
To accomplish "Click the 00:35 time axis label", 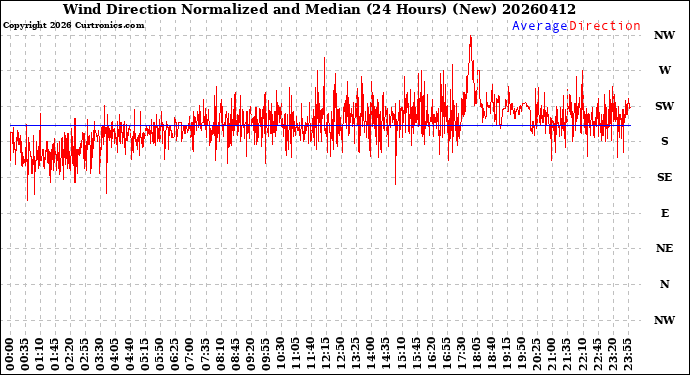I will (x=25, y=354).
